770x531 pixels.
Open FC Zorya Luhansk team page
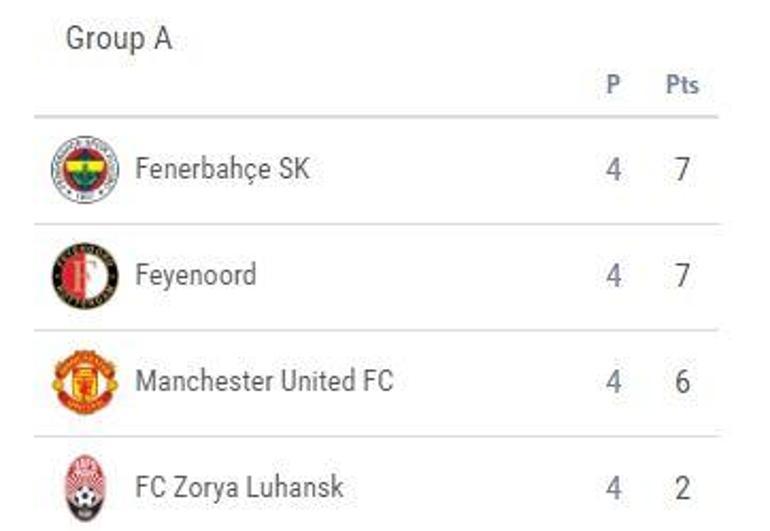click(x=239, y=487)
